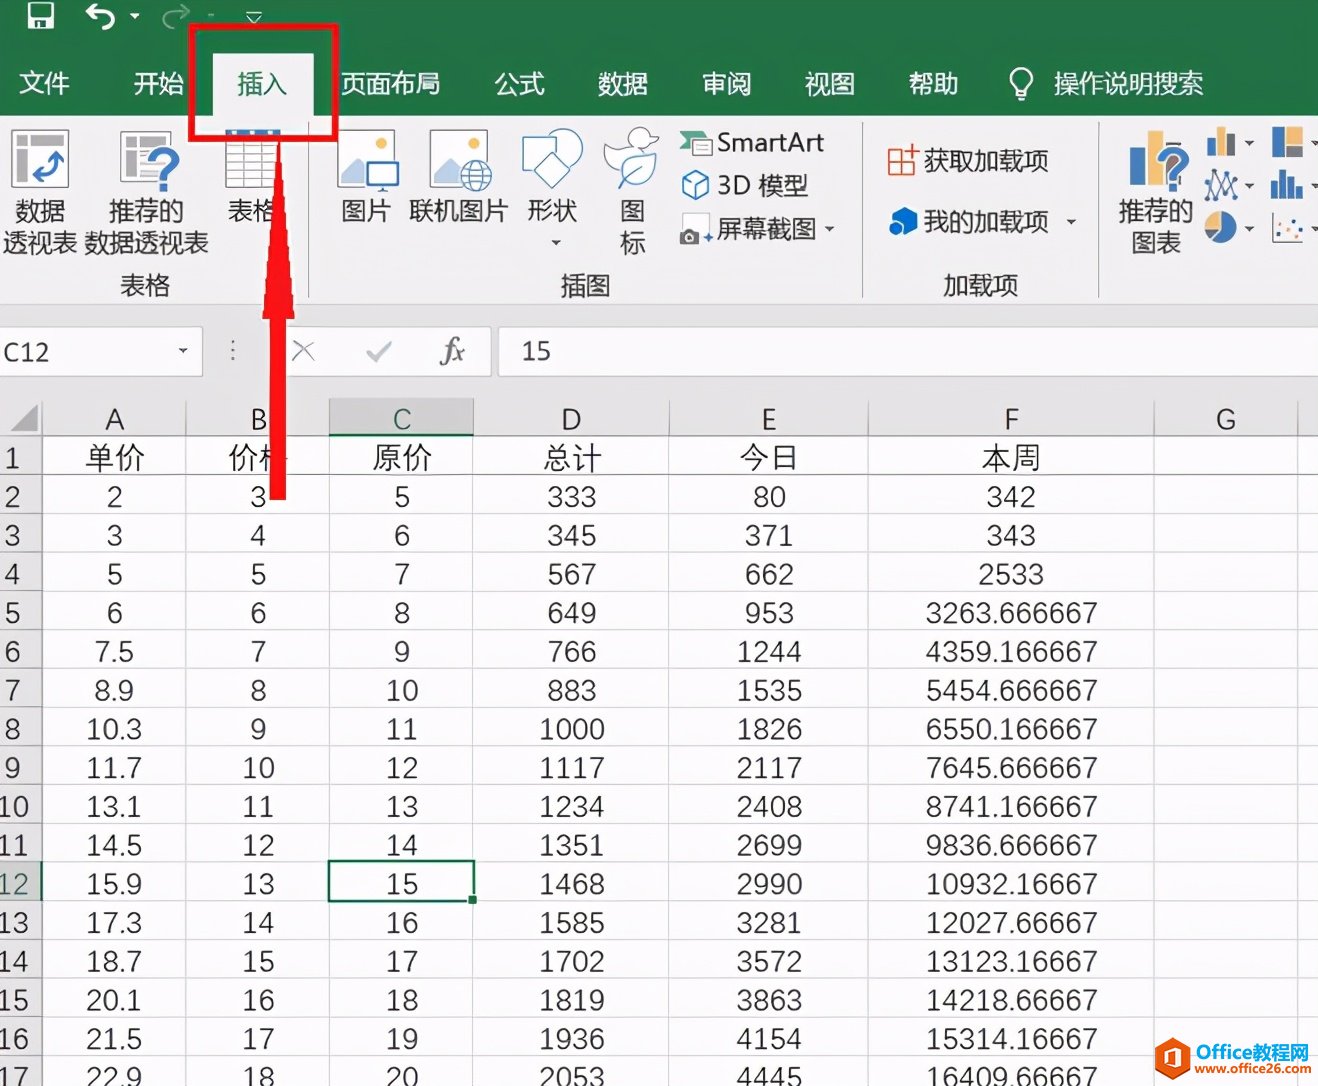Select column G header
1318x1086 pixels.
point(1226,418)
